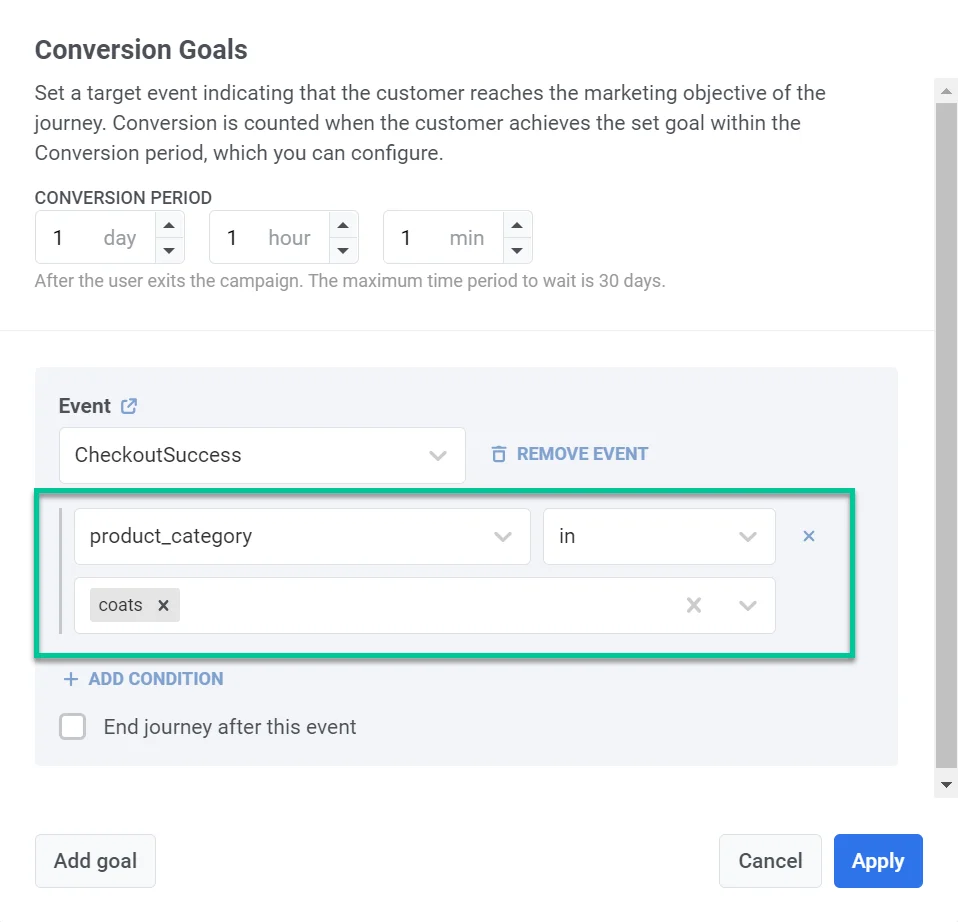Increase the hour value with the up arrow

coord(343,225)
